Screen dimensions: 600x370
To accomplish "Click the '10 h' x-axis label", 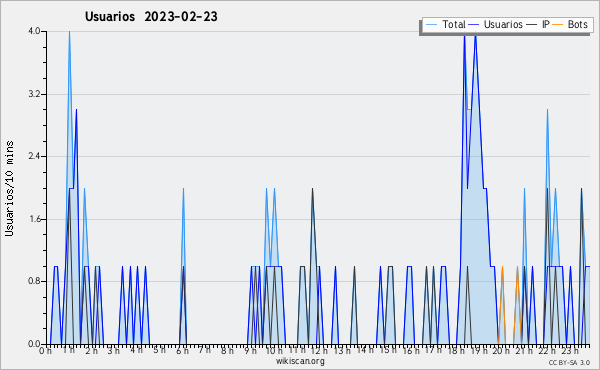I will [x=274, y=350].
